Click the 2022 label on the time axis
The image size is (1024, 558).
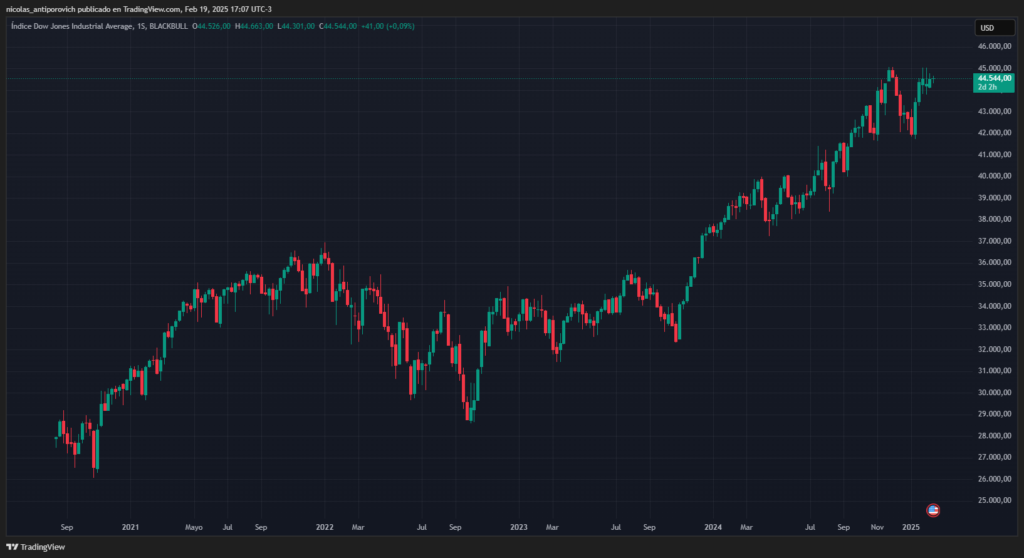pyautogui.click(x=325, y=527)
